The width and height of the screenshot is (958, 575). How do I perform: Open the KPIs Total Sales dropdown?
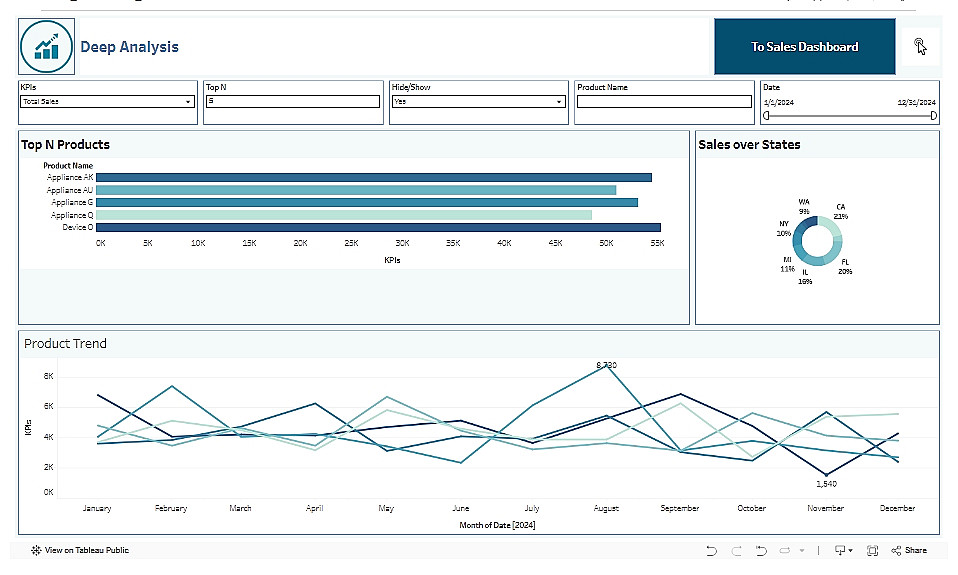click(x=108, y=101)
